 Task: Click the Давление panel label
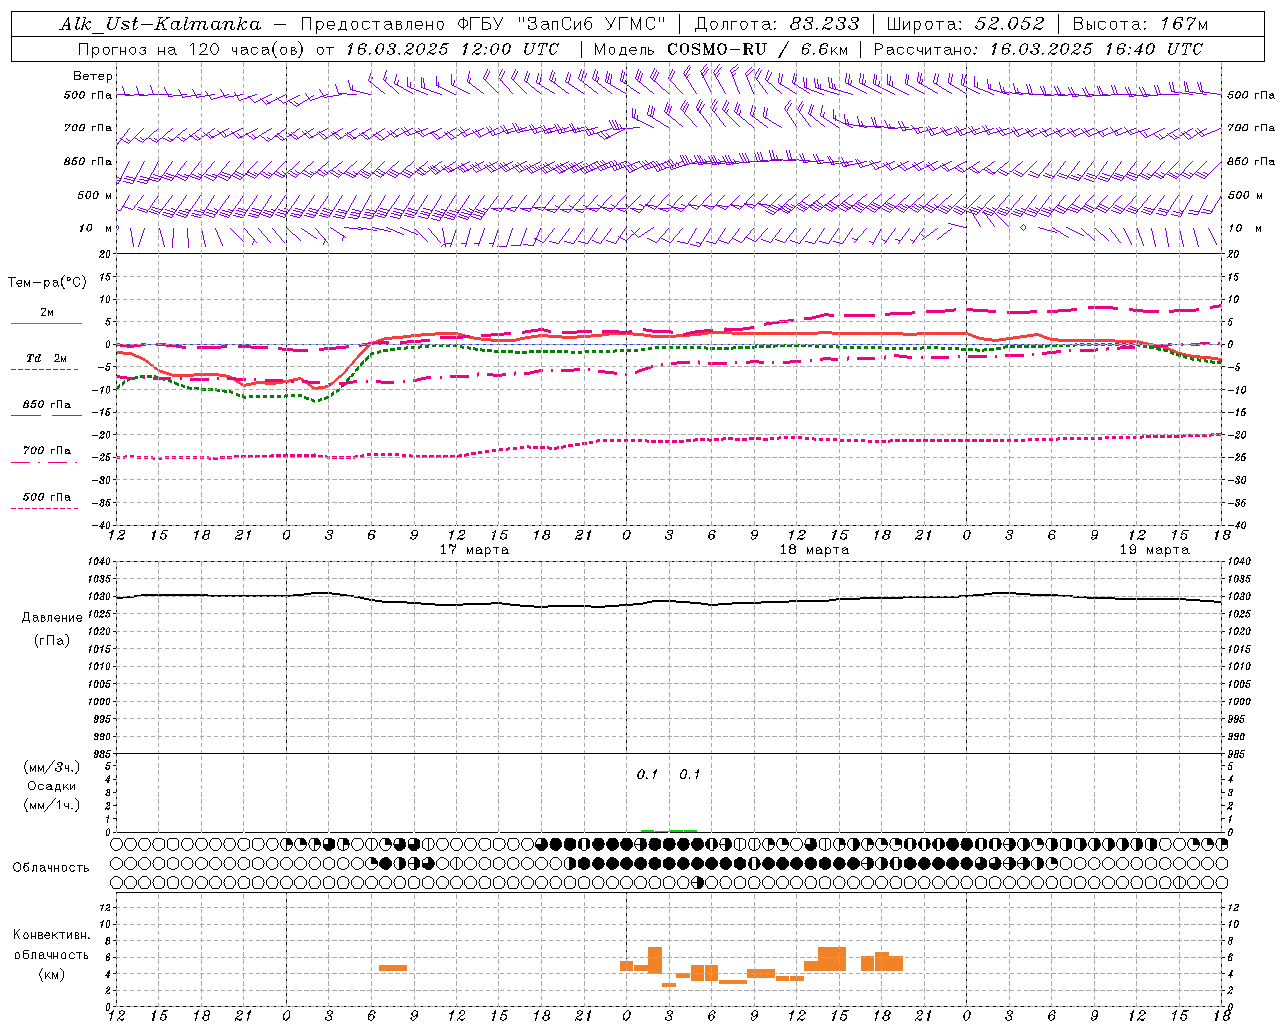pos(52,618)
